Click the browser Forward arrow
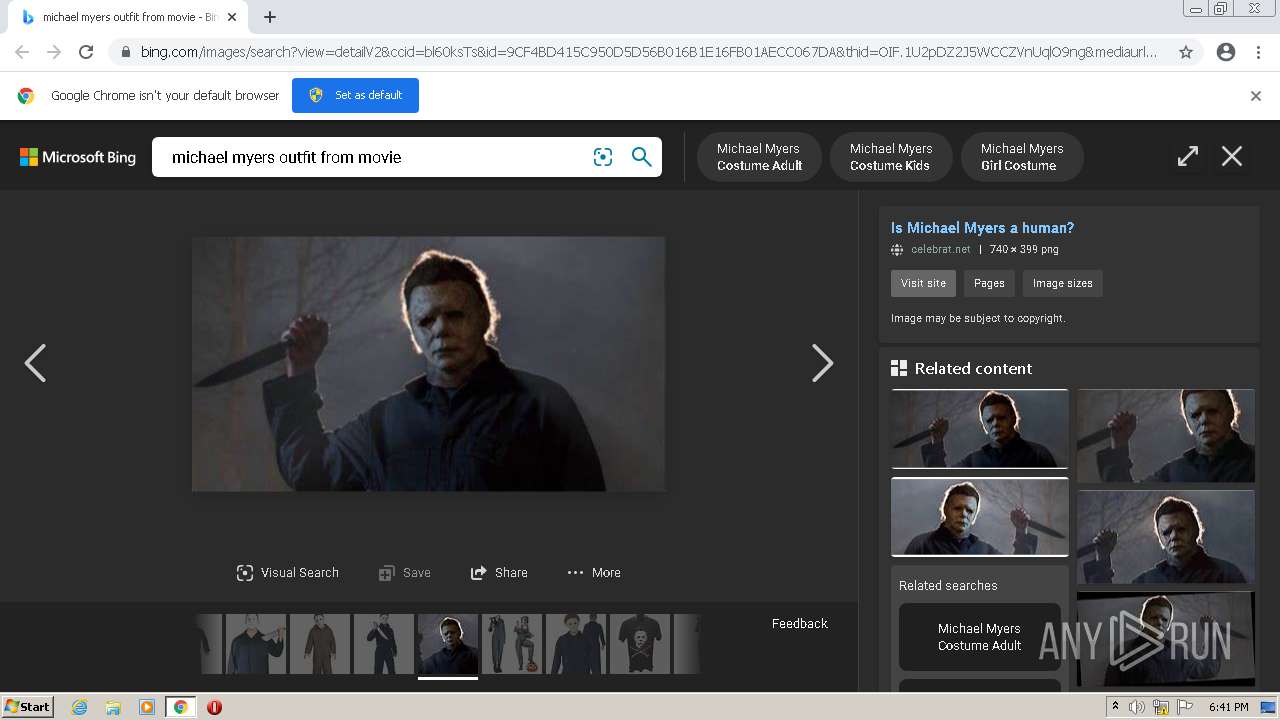1280x720 pixels. click(54, 52)
